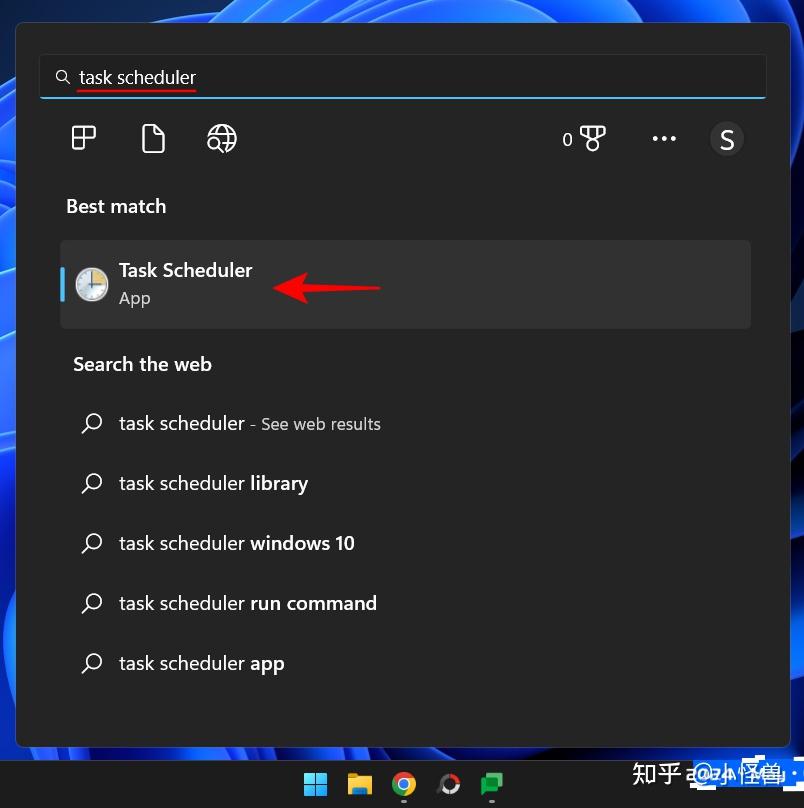Click search icon beside 'See web results'
Viewport: 804px width, 808px height.
click(x=92, y=424)
